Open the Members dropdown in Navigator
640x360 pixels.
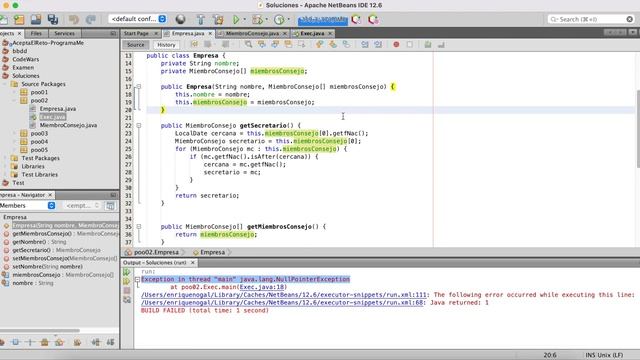tap(28, 205)
